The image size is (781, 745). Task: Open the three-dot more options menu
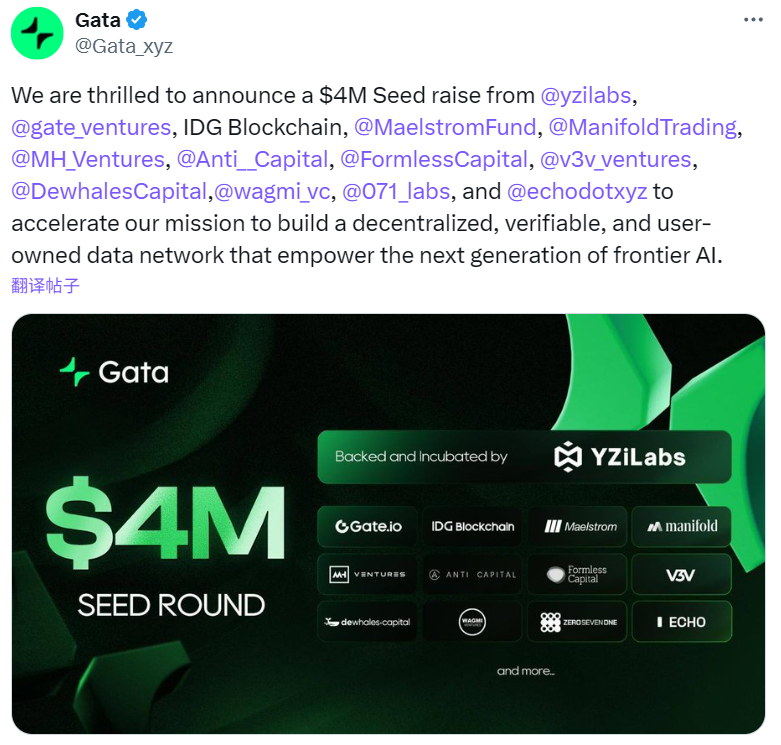click(750, 21)
